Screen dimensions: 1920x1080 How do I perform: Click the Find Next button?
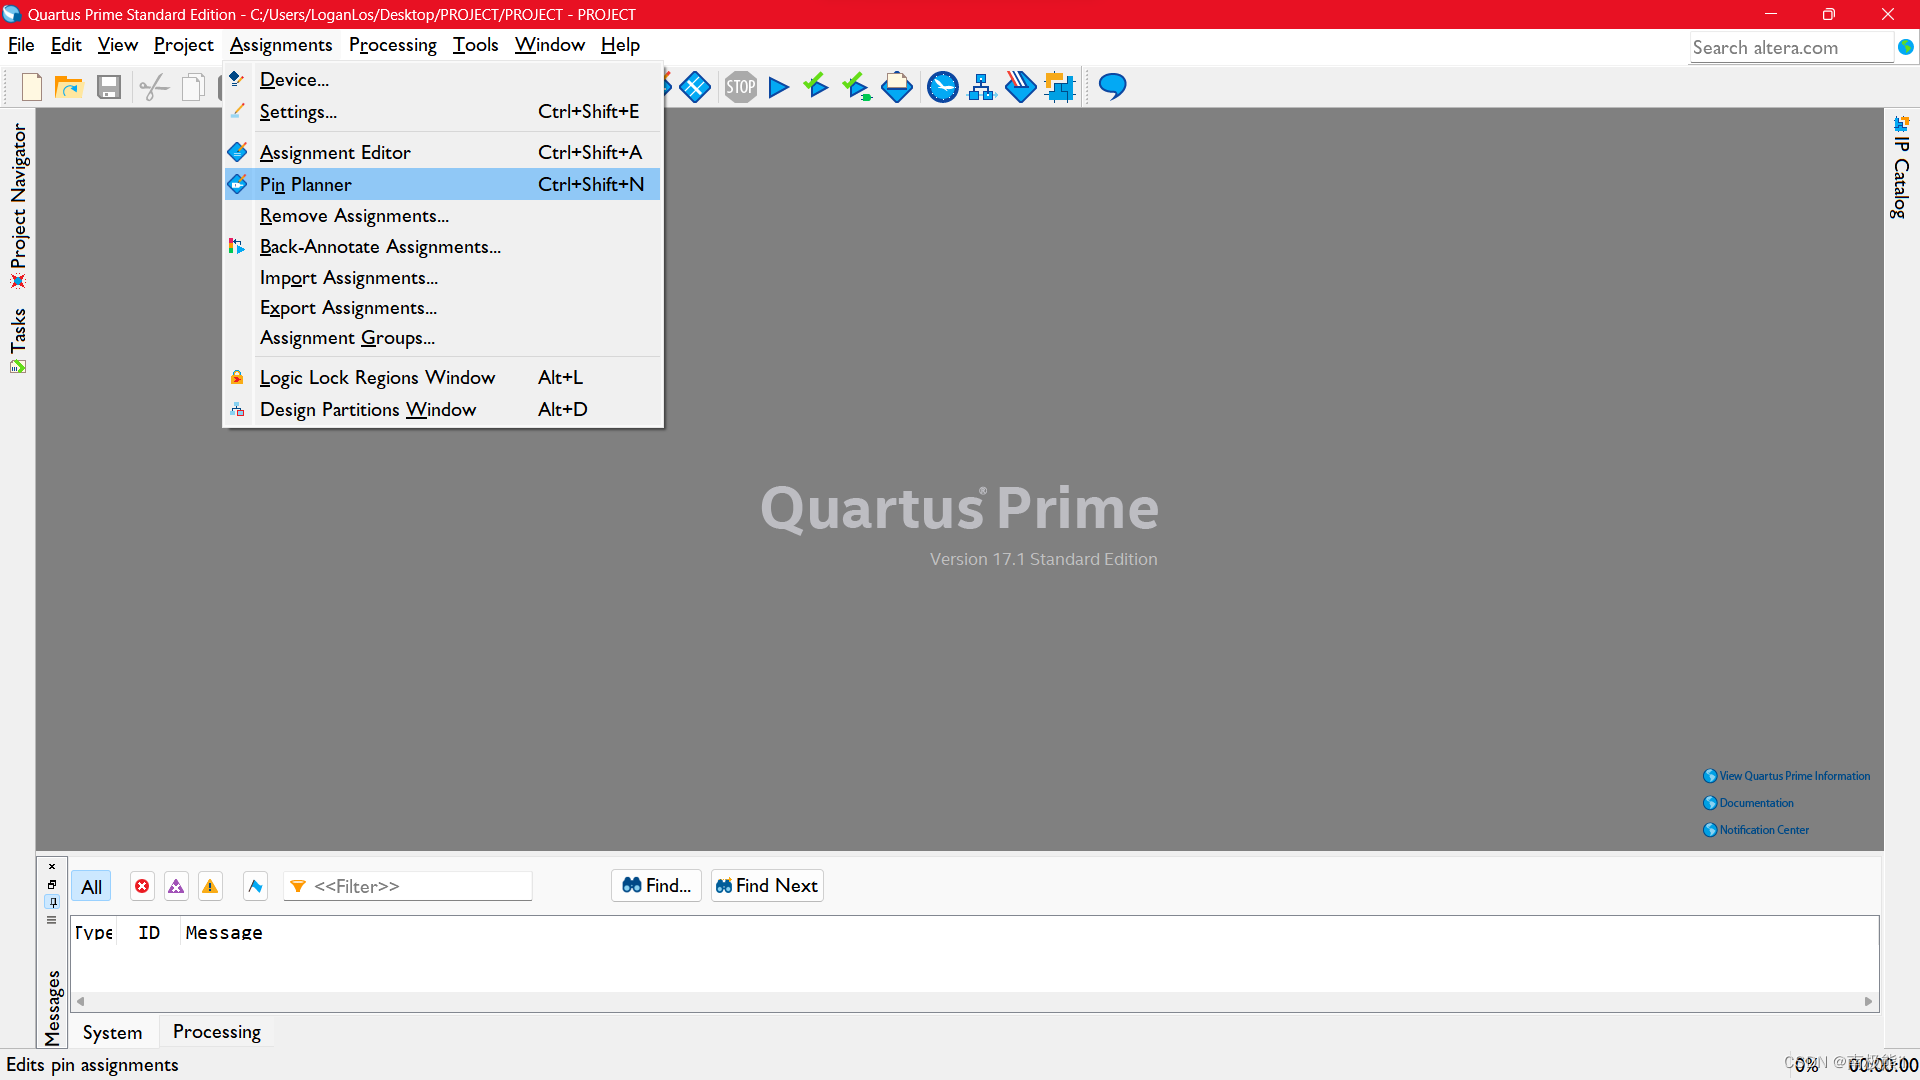(767, 886)
